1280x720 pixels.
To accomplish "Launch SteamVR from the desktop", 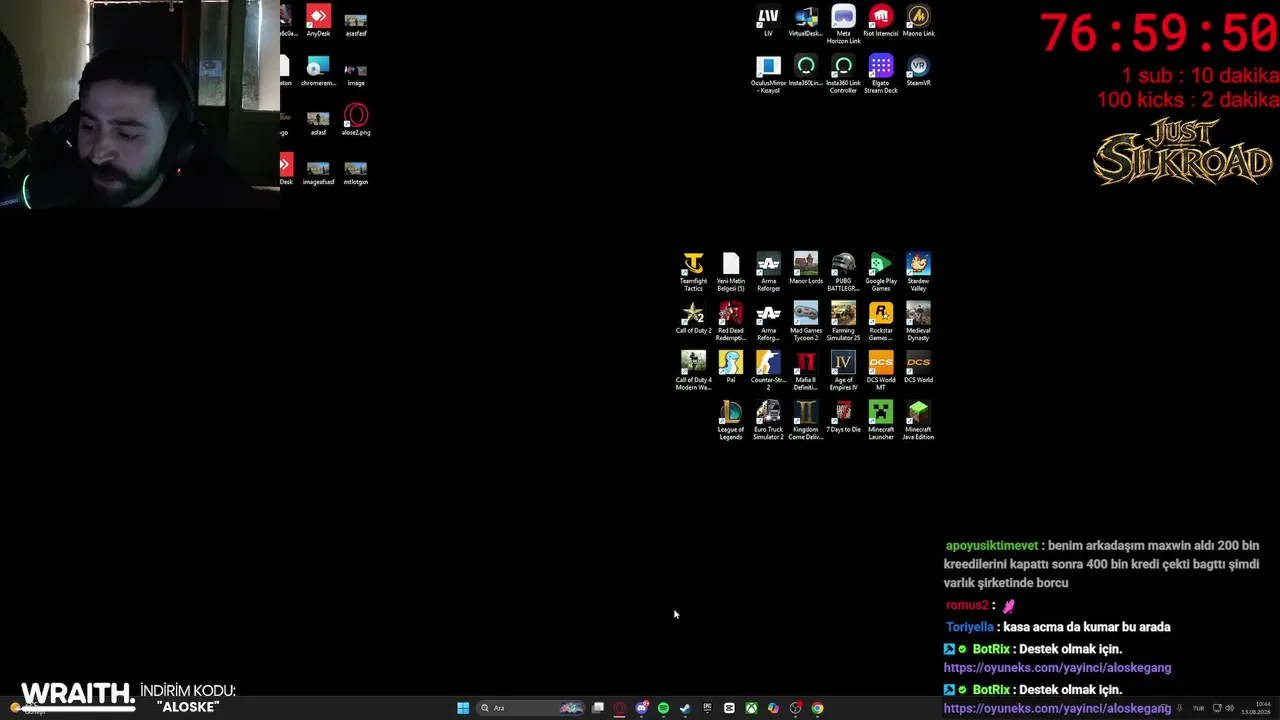I will (x=918, y=71).
